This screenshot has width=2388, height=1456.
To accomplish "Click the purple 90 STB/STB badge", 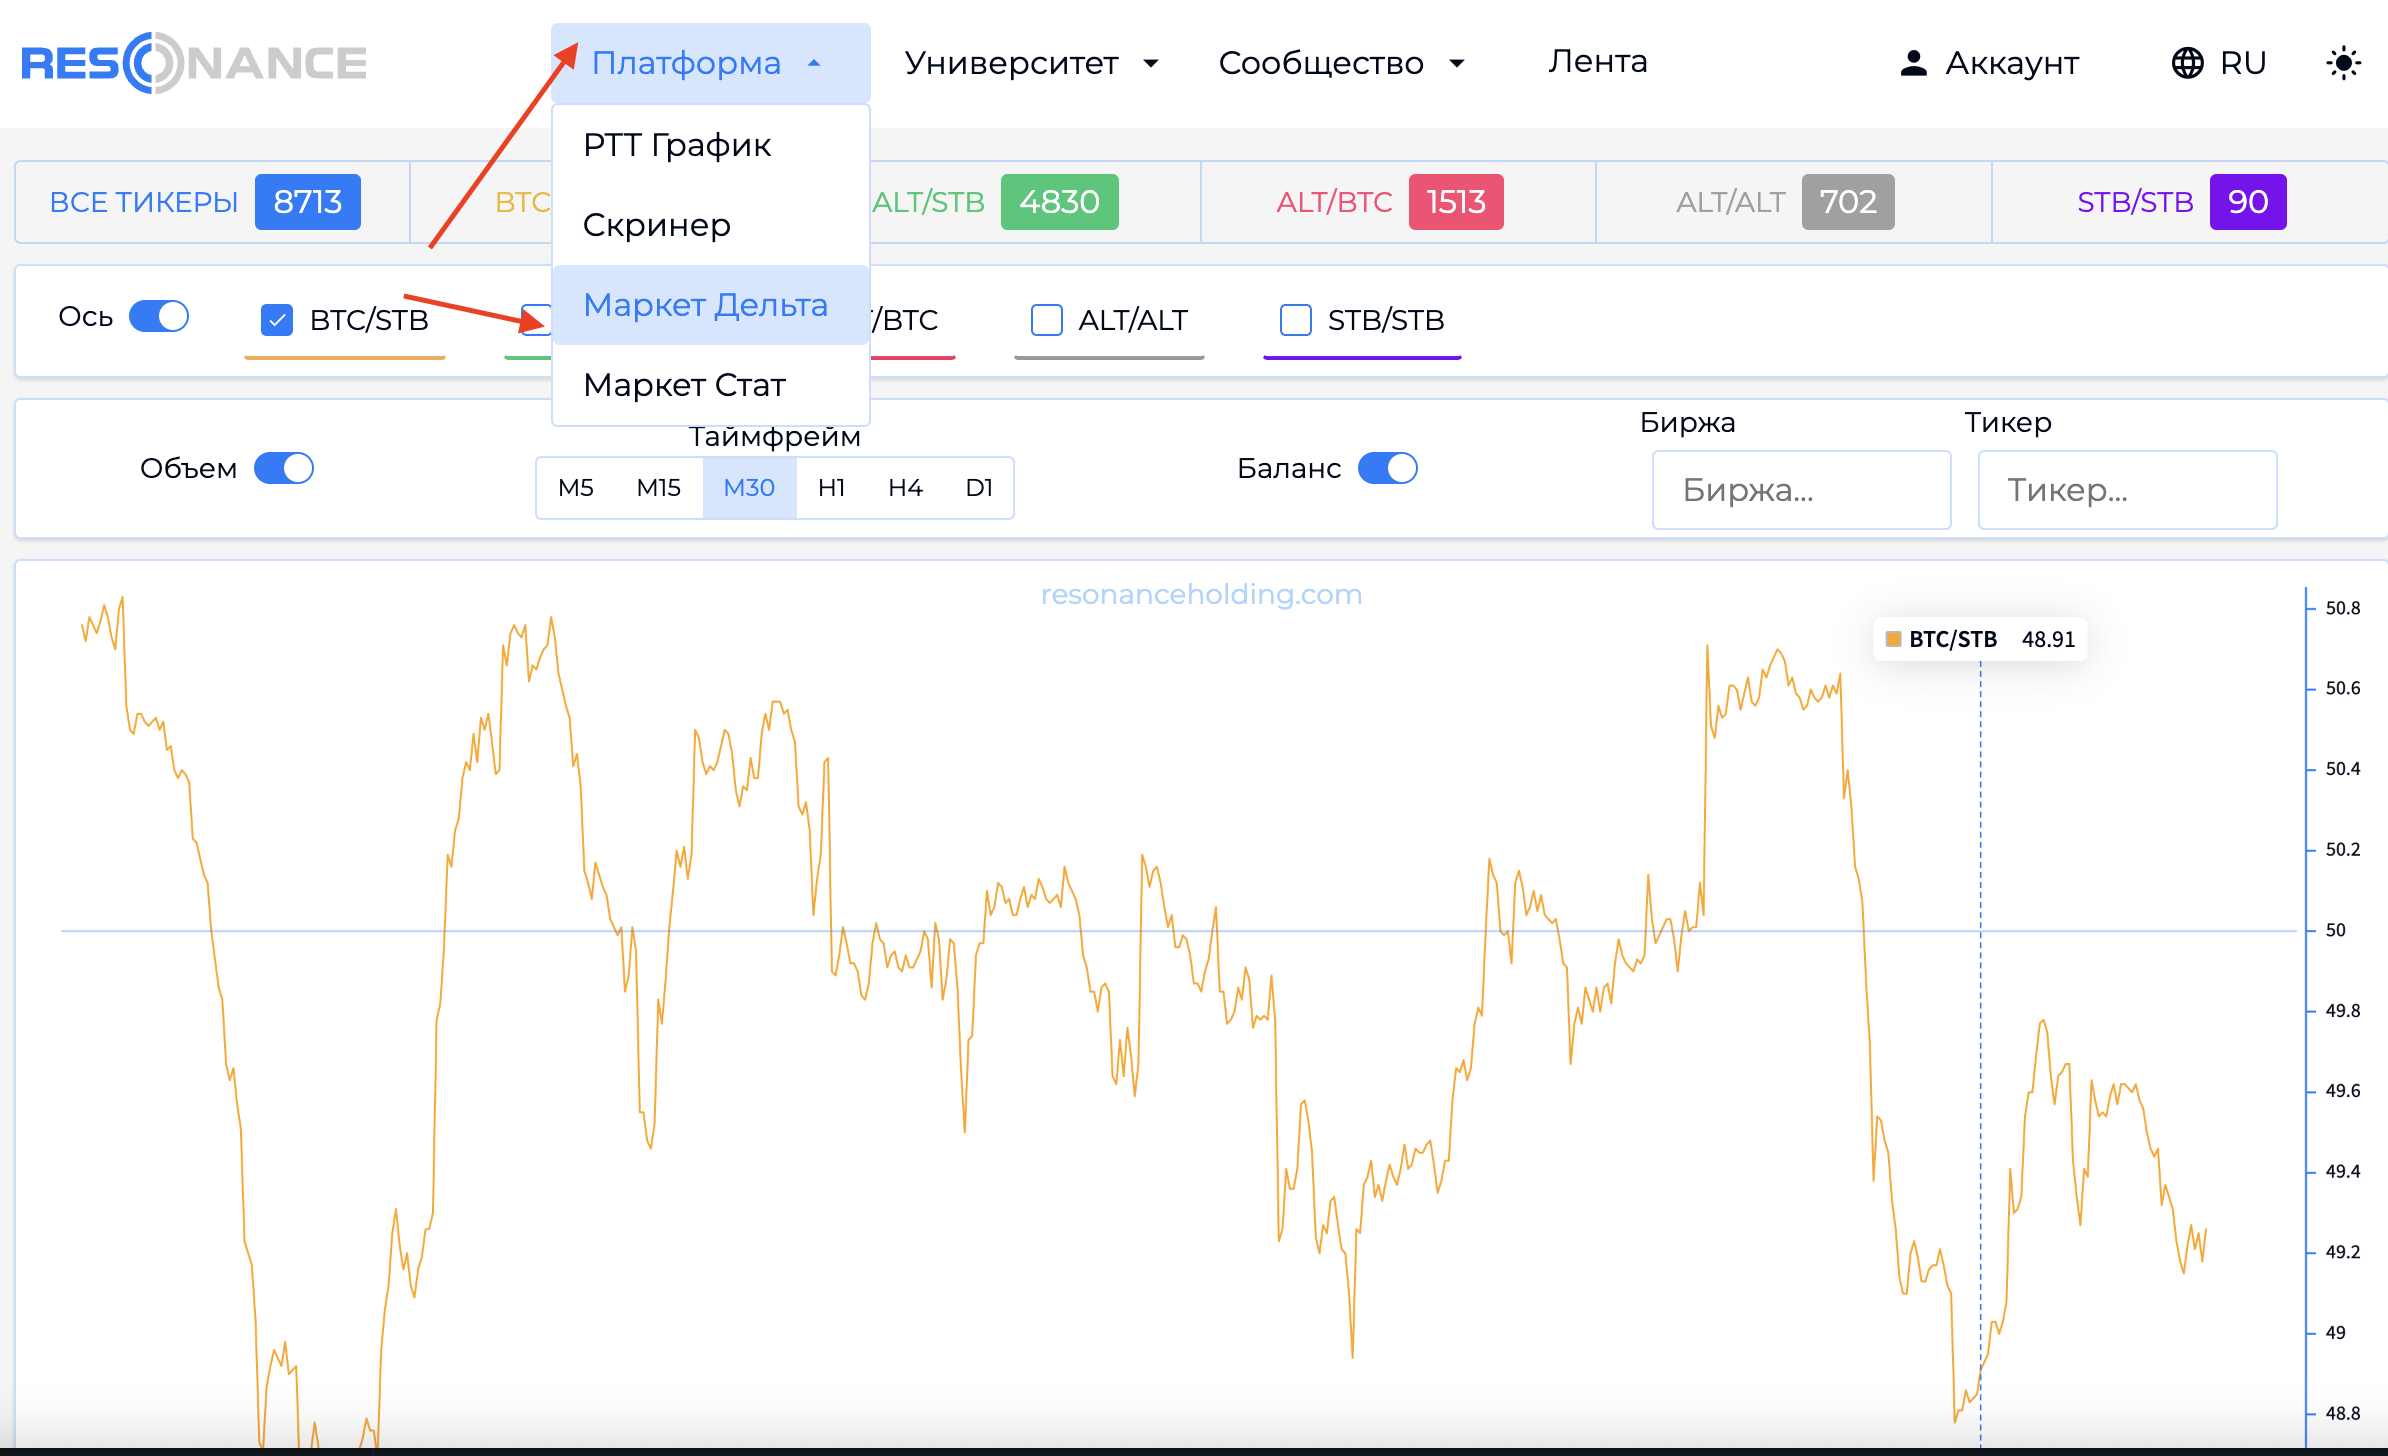I will point(2247,202).
